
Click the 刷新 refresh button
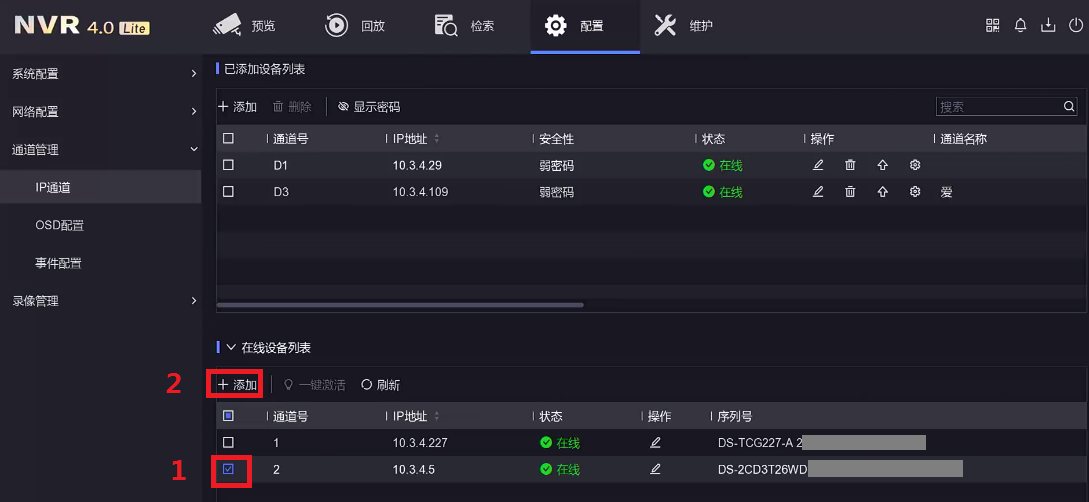(x=380, y=385)
